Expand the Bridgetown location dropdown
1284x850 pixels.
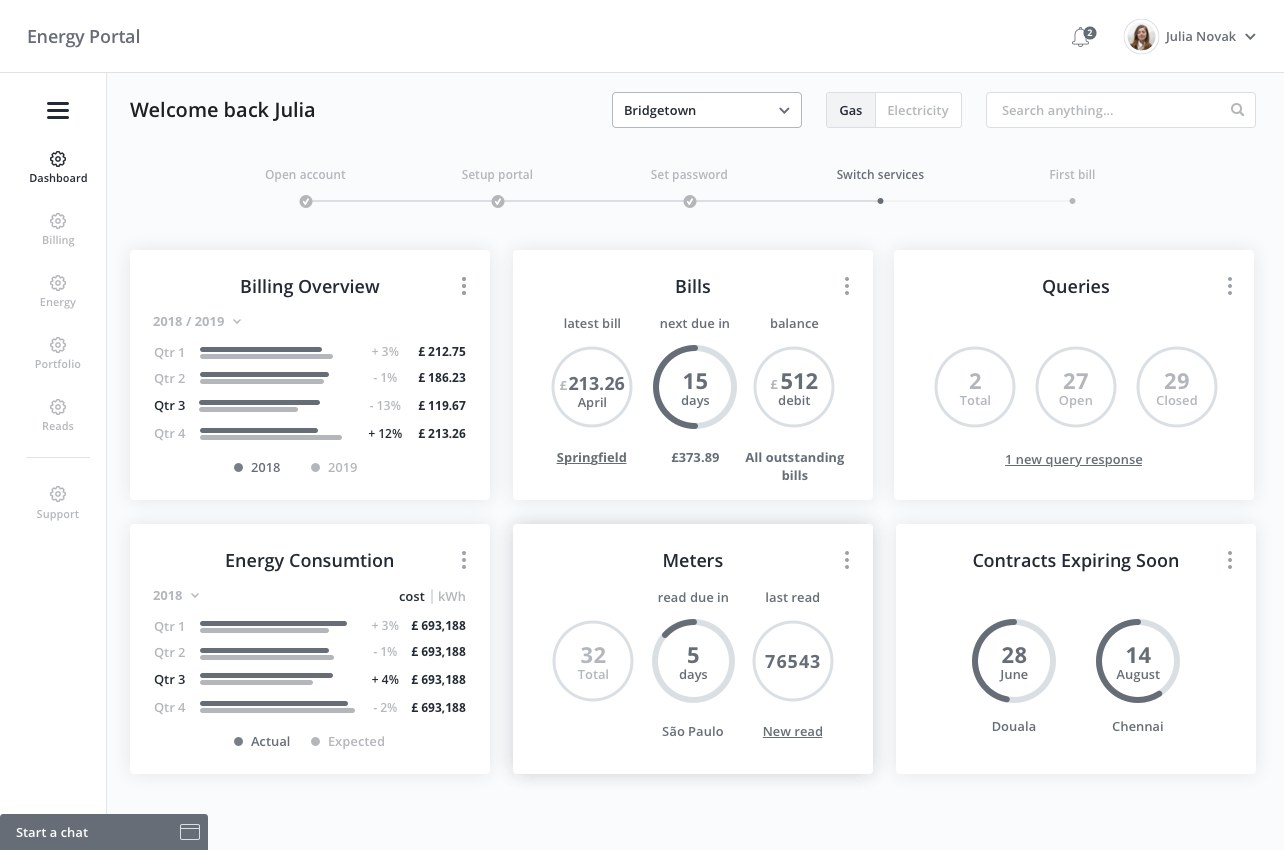tap(706, 110)
